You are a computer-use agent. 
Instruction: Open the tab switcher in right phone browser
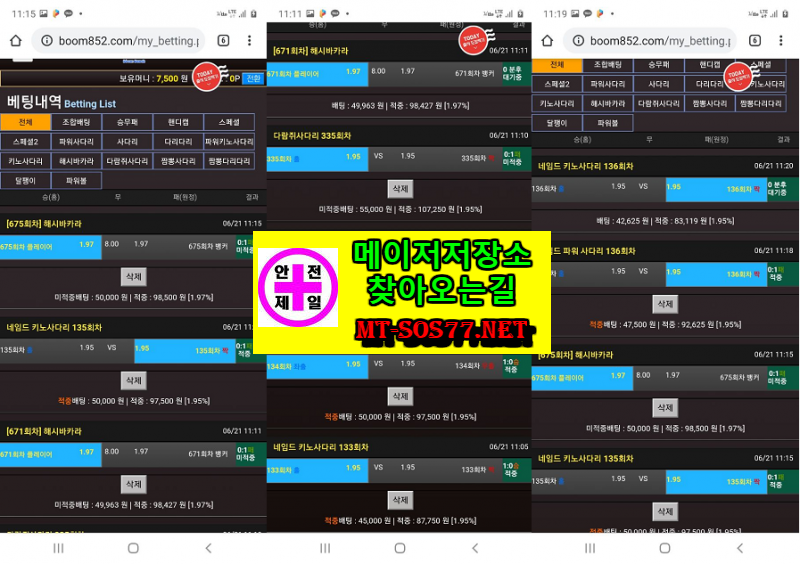click(x=755, y=41)
